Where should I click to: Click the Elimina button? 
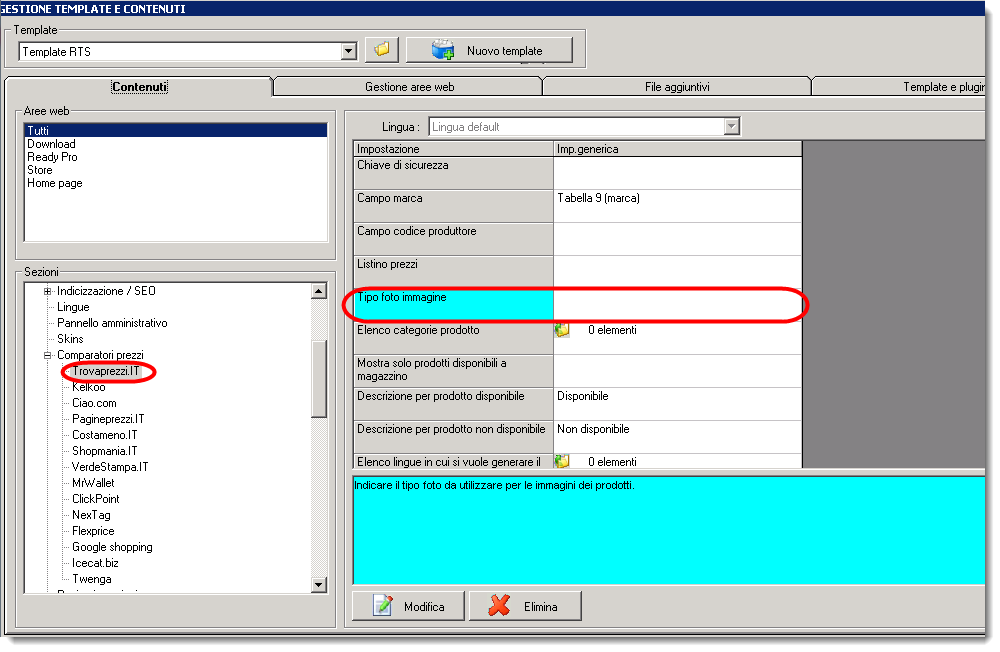pos(525,606)
